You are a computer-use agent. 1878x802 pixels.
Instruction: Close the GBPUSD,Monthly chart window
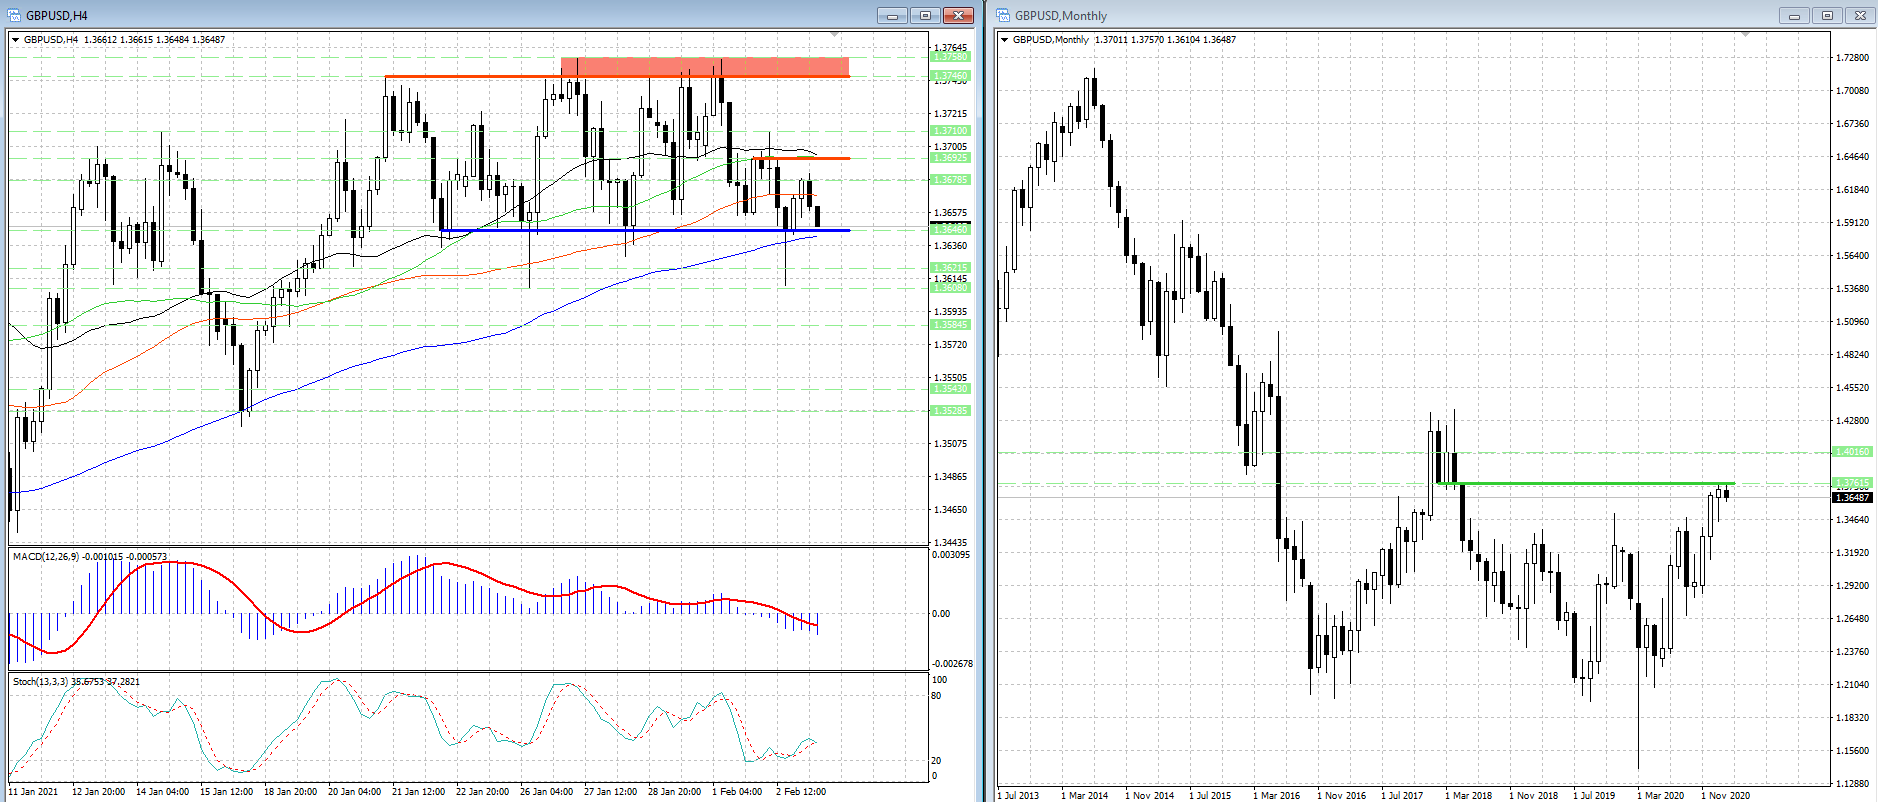[1860, 15]
